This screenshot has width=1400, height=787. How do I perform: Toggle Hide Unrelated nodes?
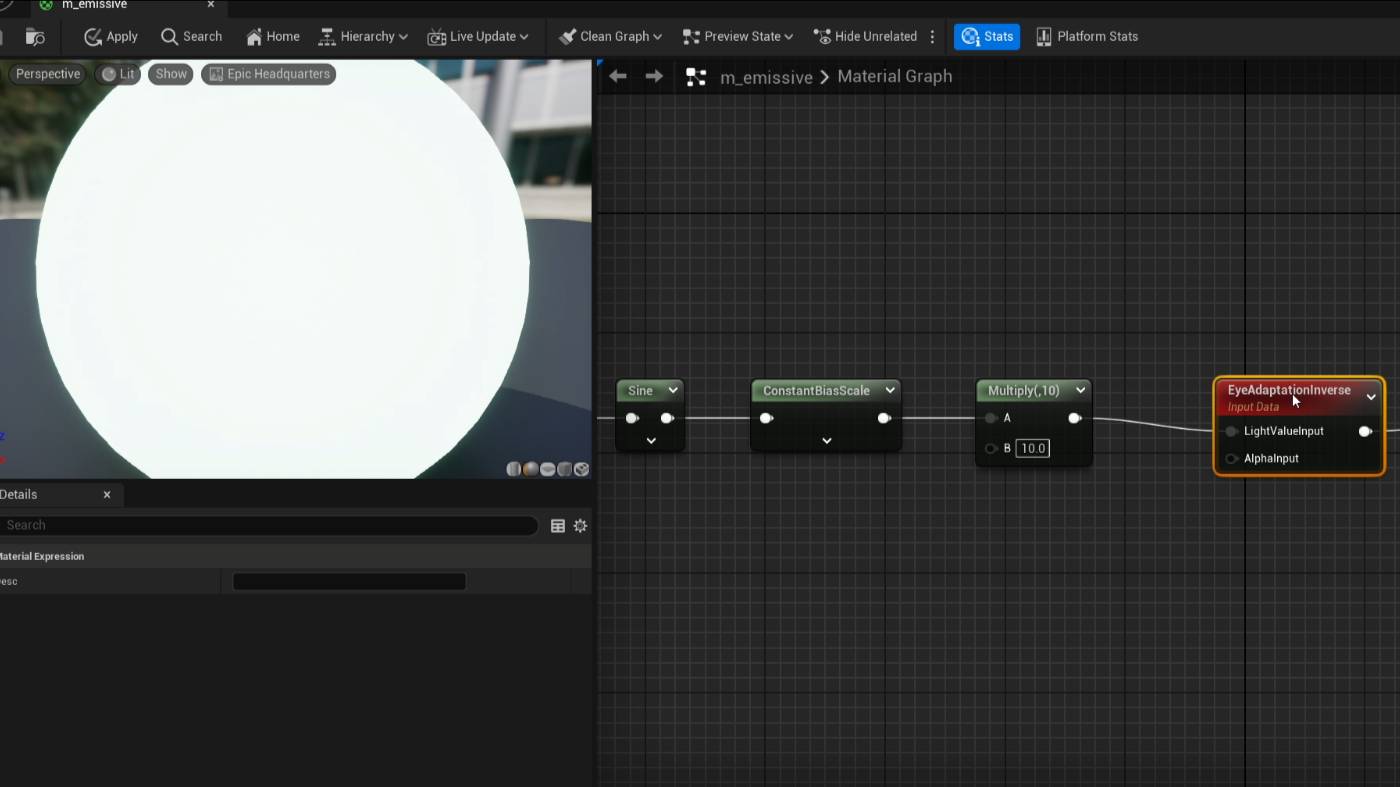coord(865,37)
